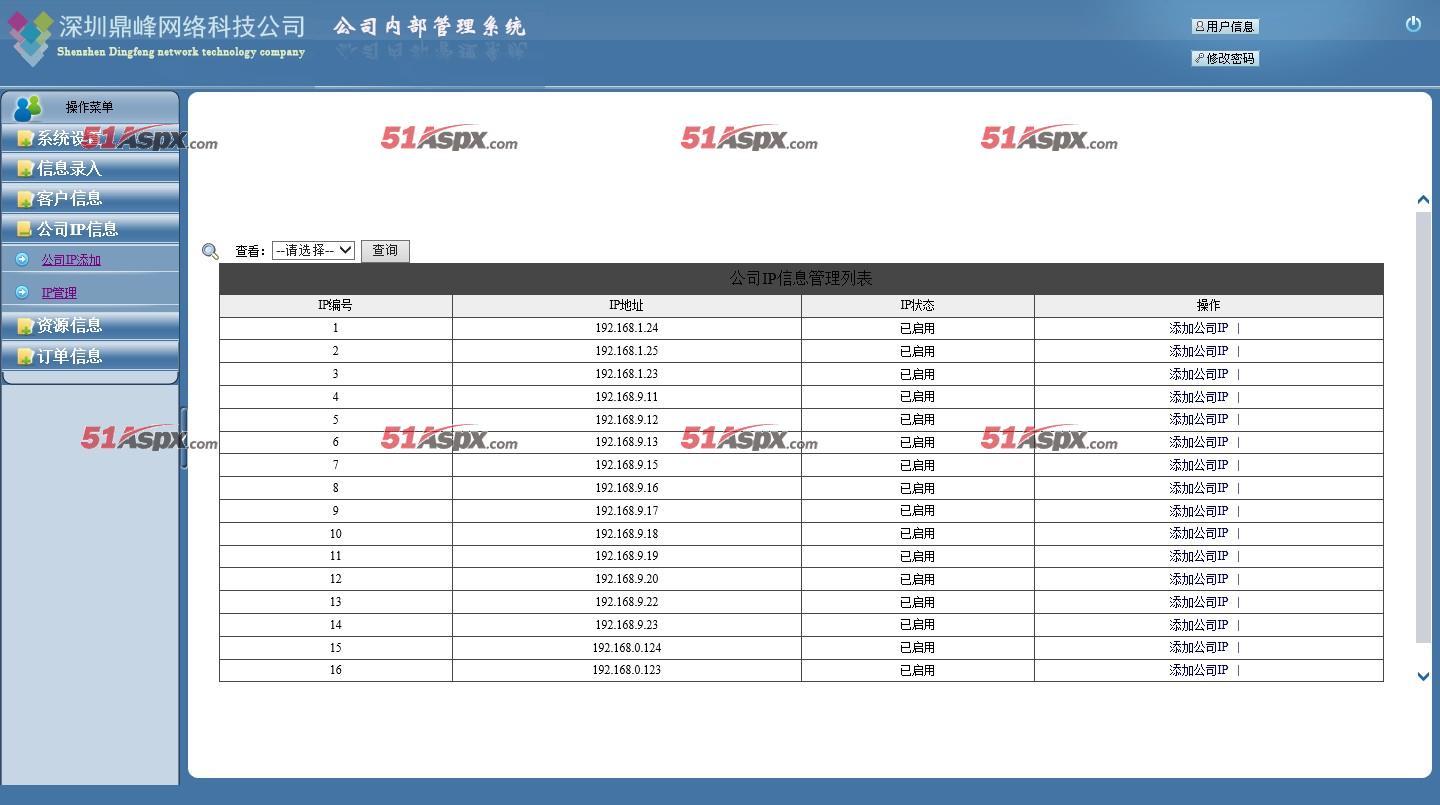The height and width of the screenshot is (805, 1440).
Task: Click 添加公司IP for 192.168.9.20
Action: 1199,579
